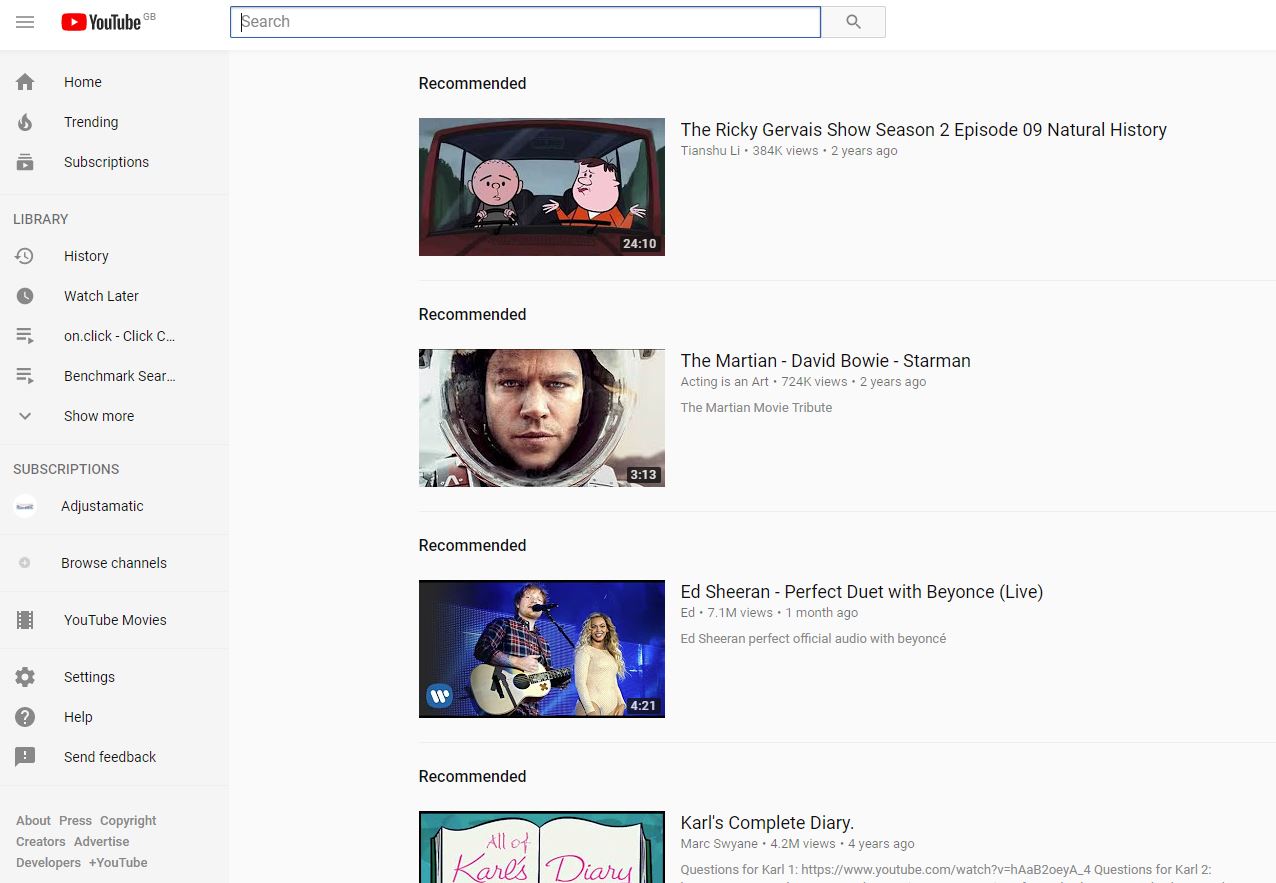Viewport: 1276px width, 883px height.
Task: Open The Martian Starman video thumbnail
Action: tap(542, 418)
